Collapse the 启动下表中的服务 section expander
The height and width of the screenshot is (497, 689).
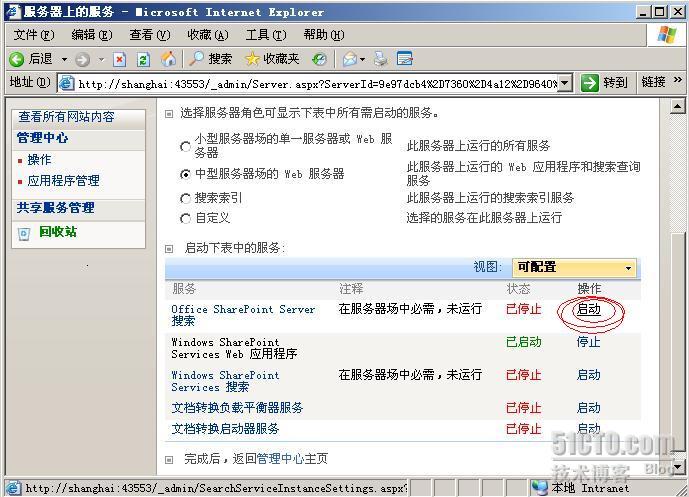(x=169, y=249)
